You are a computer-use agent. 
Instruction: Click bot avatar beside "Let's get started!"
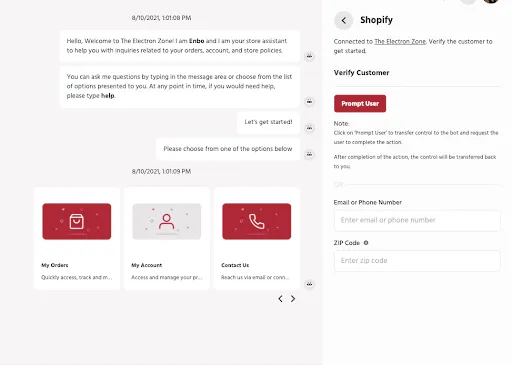pos(310,128)
